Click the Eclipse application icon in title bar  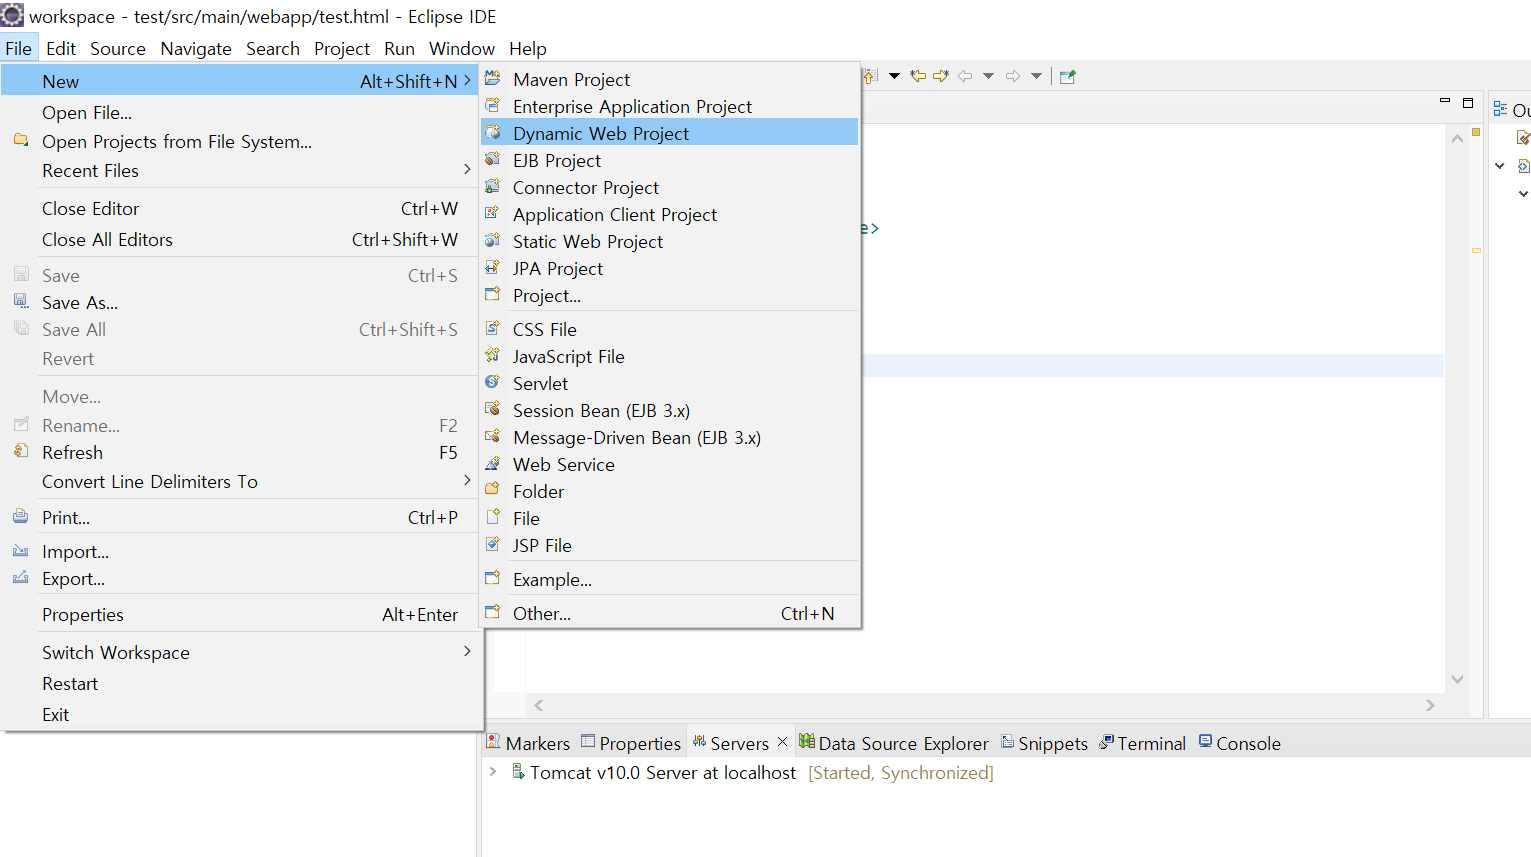12,15
